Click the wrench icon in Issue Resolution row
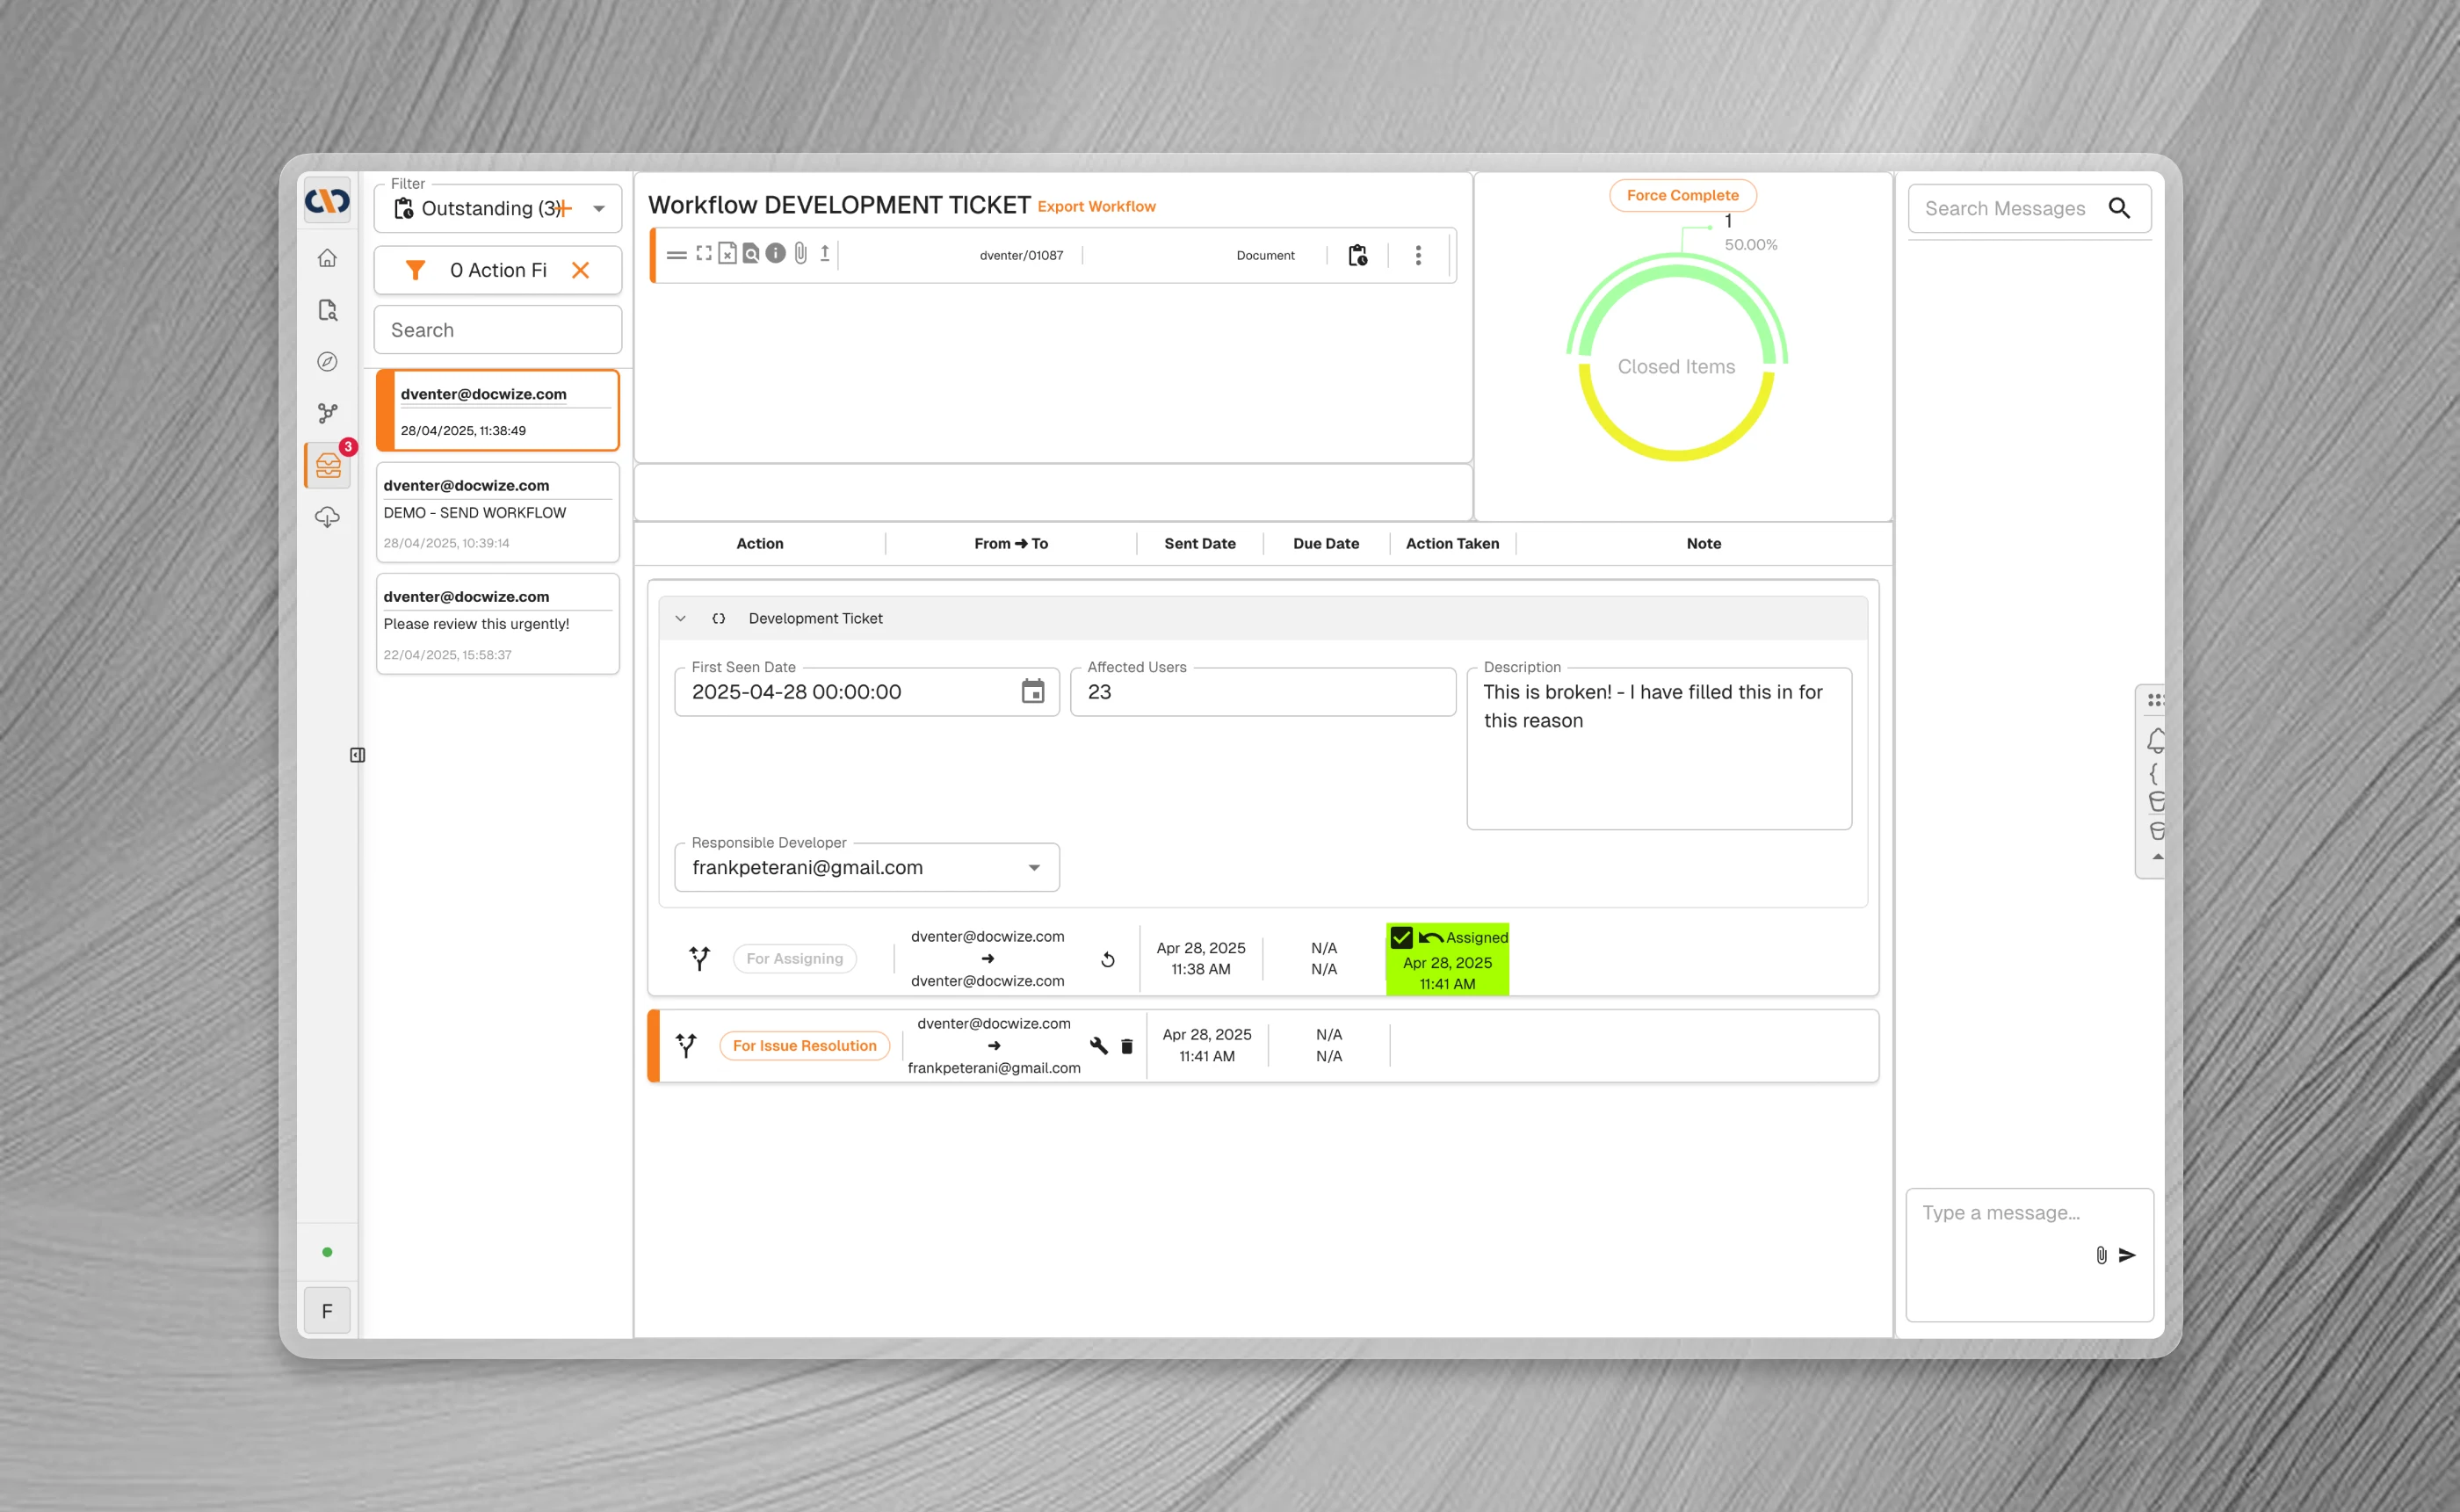 [x=1099, y=1046]
